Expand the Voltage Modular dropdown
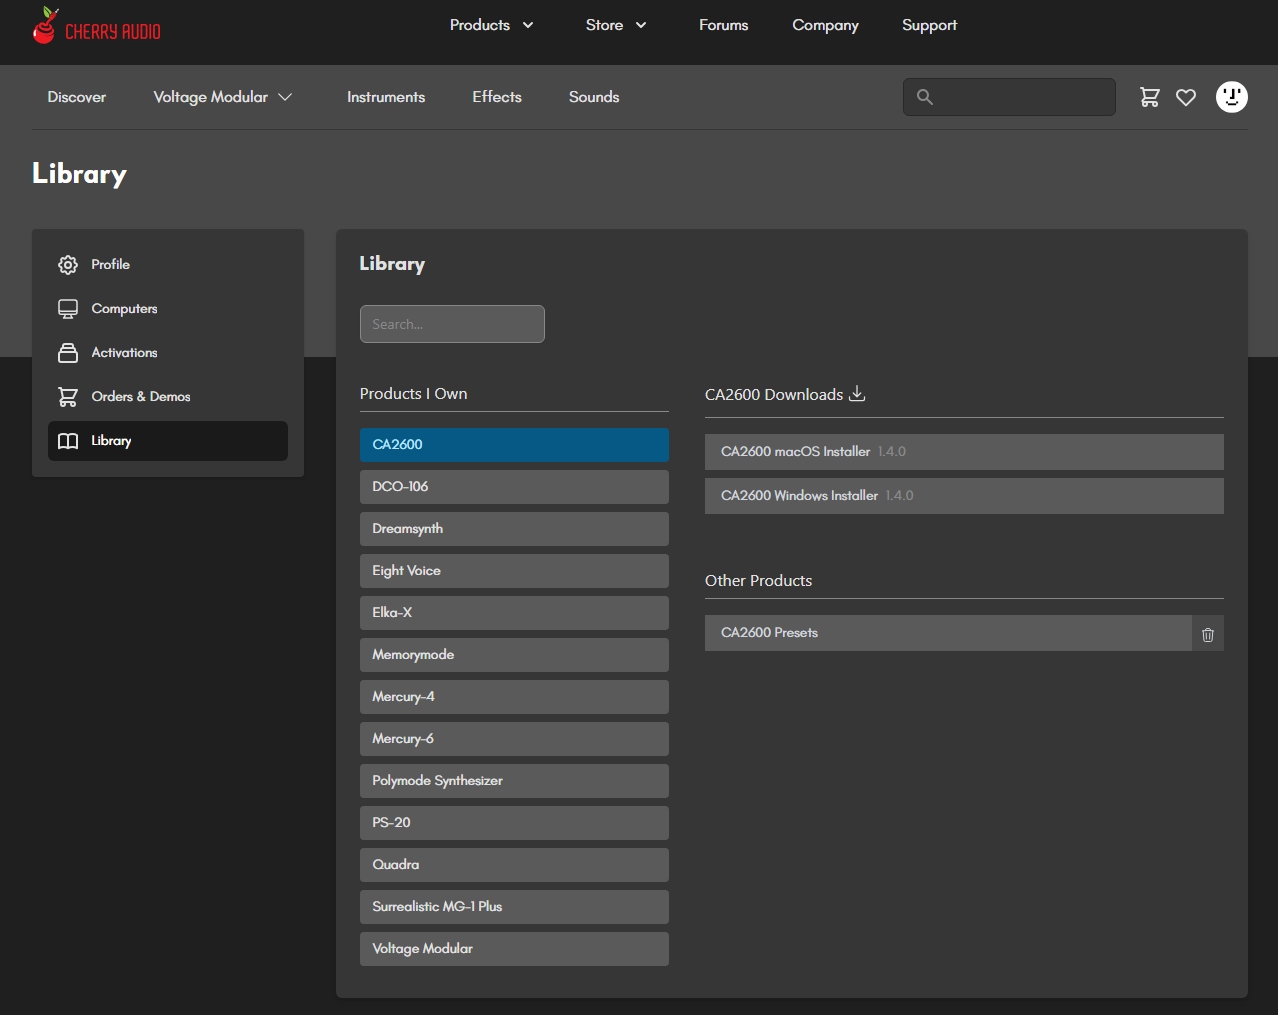This screenshot has height=1015, width=1278. tap(222, 97)
